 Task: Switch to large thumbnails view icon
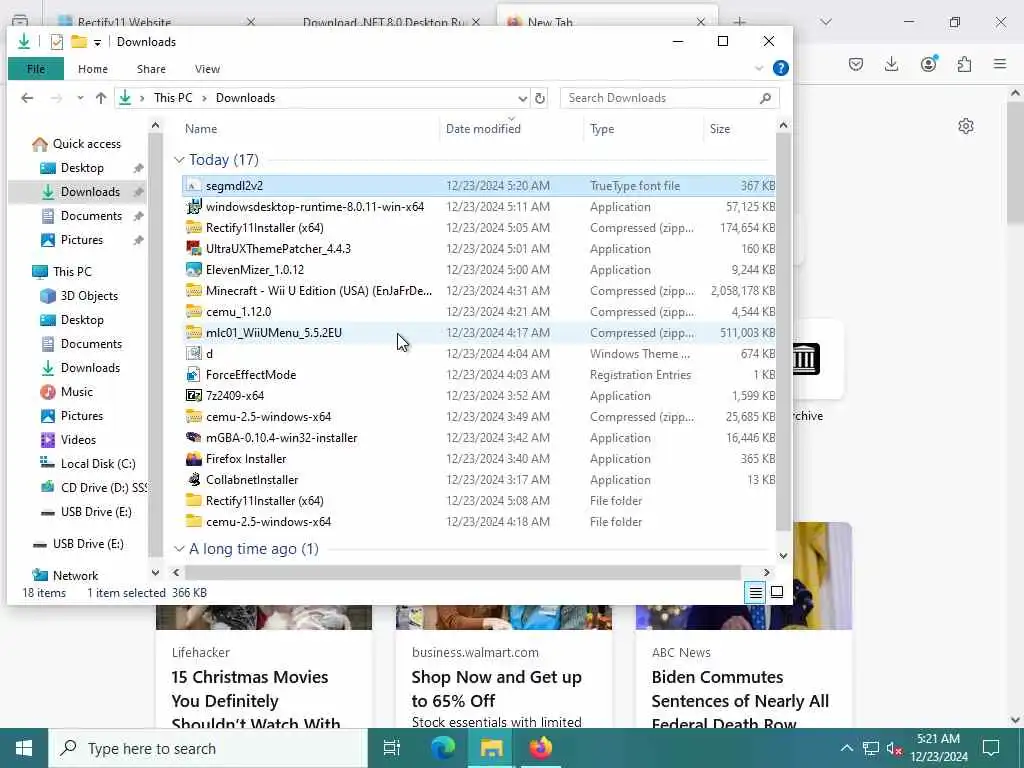tap(777, 592)
